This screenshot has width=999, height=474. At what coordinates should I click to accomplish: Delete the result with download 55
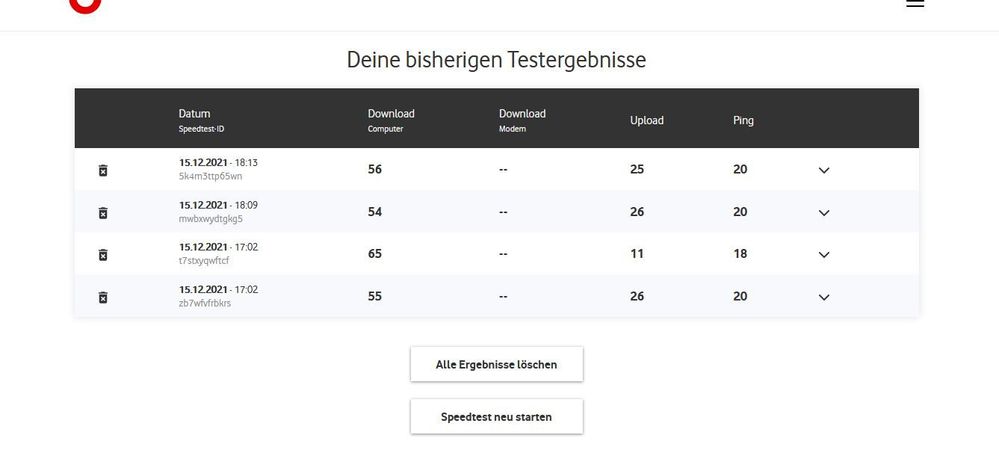pos(103,297)
